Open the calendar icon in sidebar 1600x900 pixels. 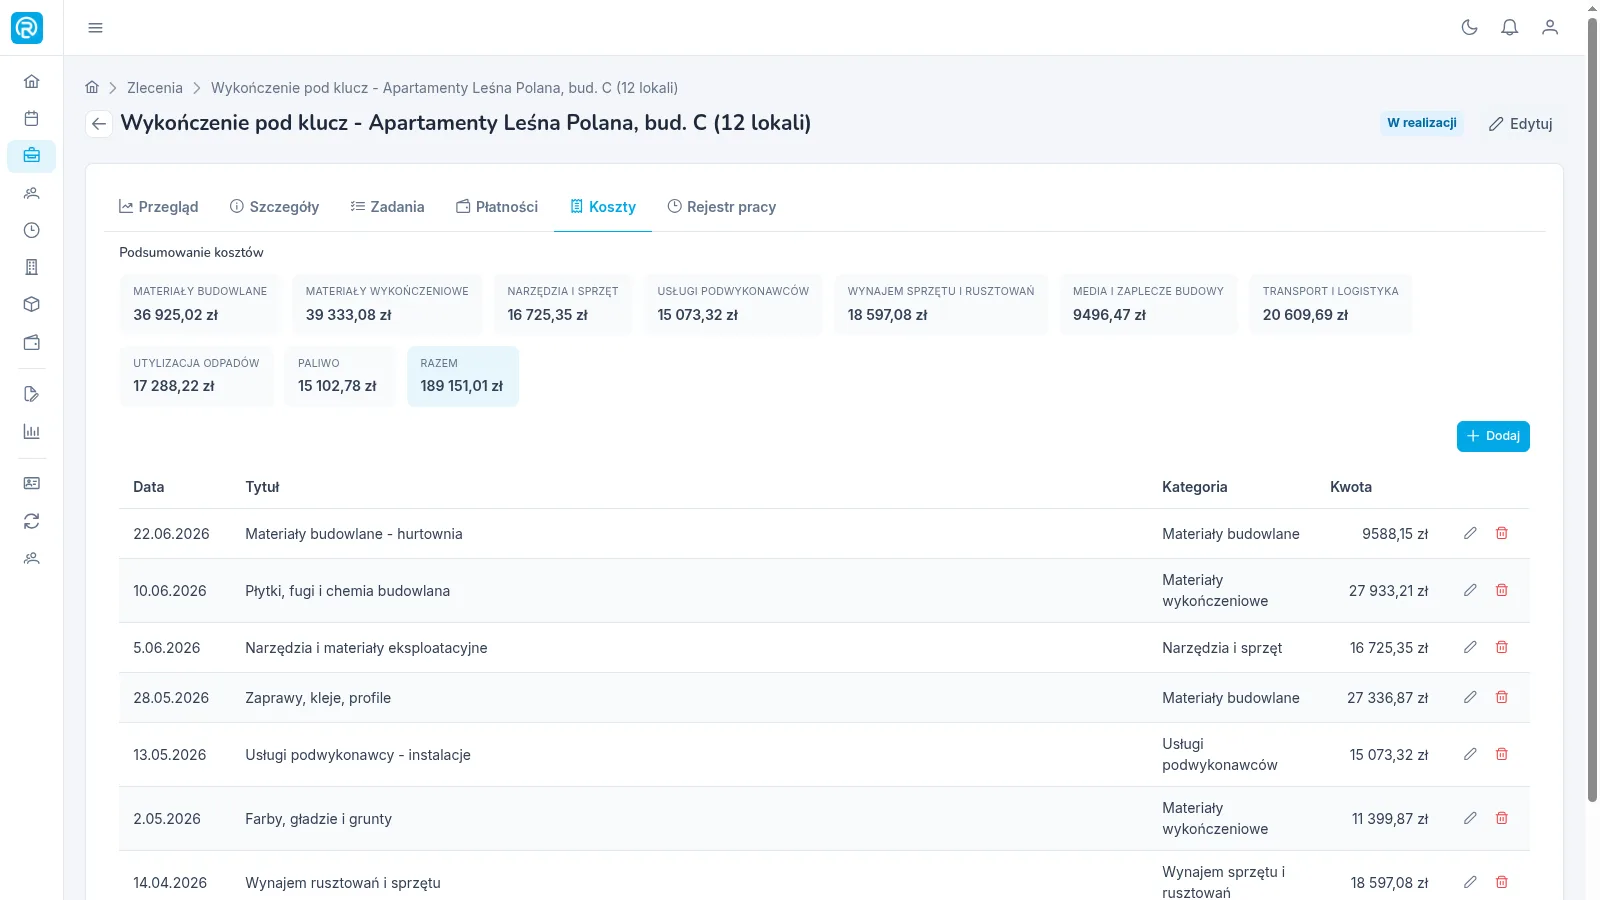point(31,118)
